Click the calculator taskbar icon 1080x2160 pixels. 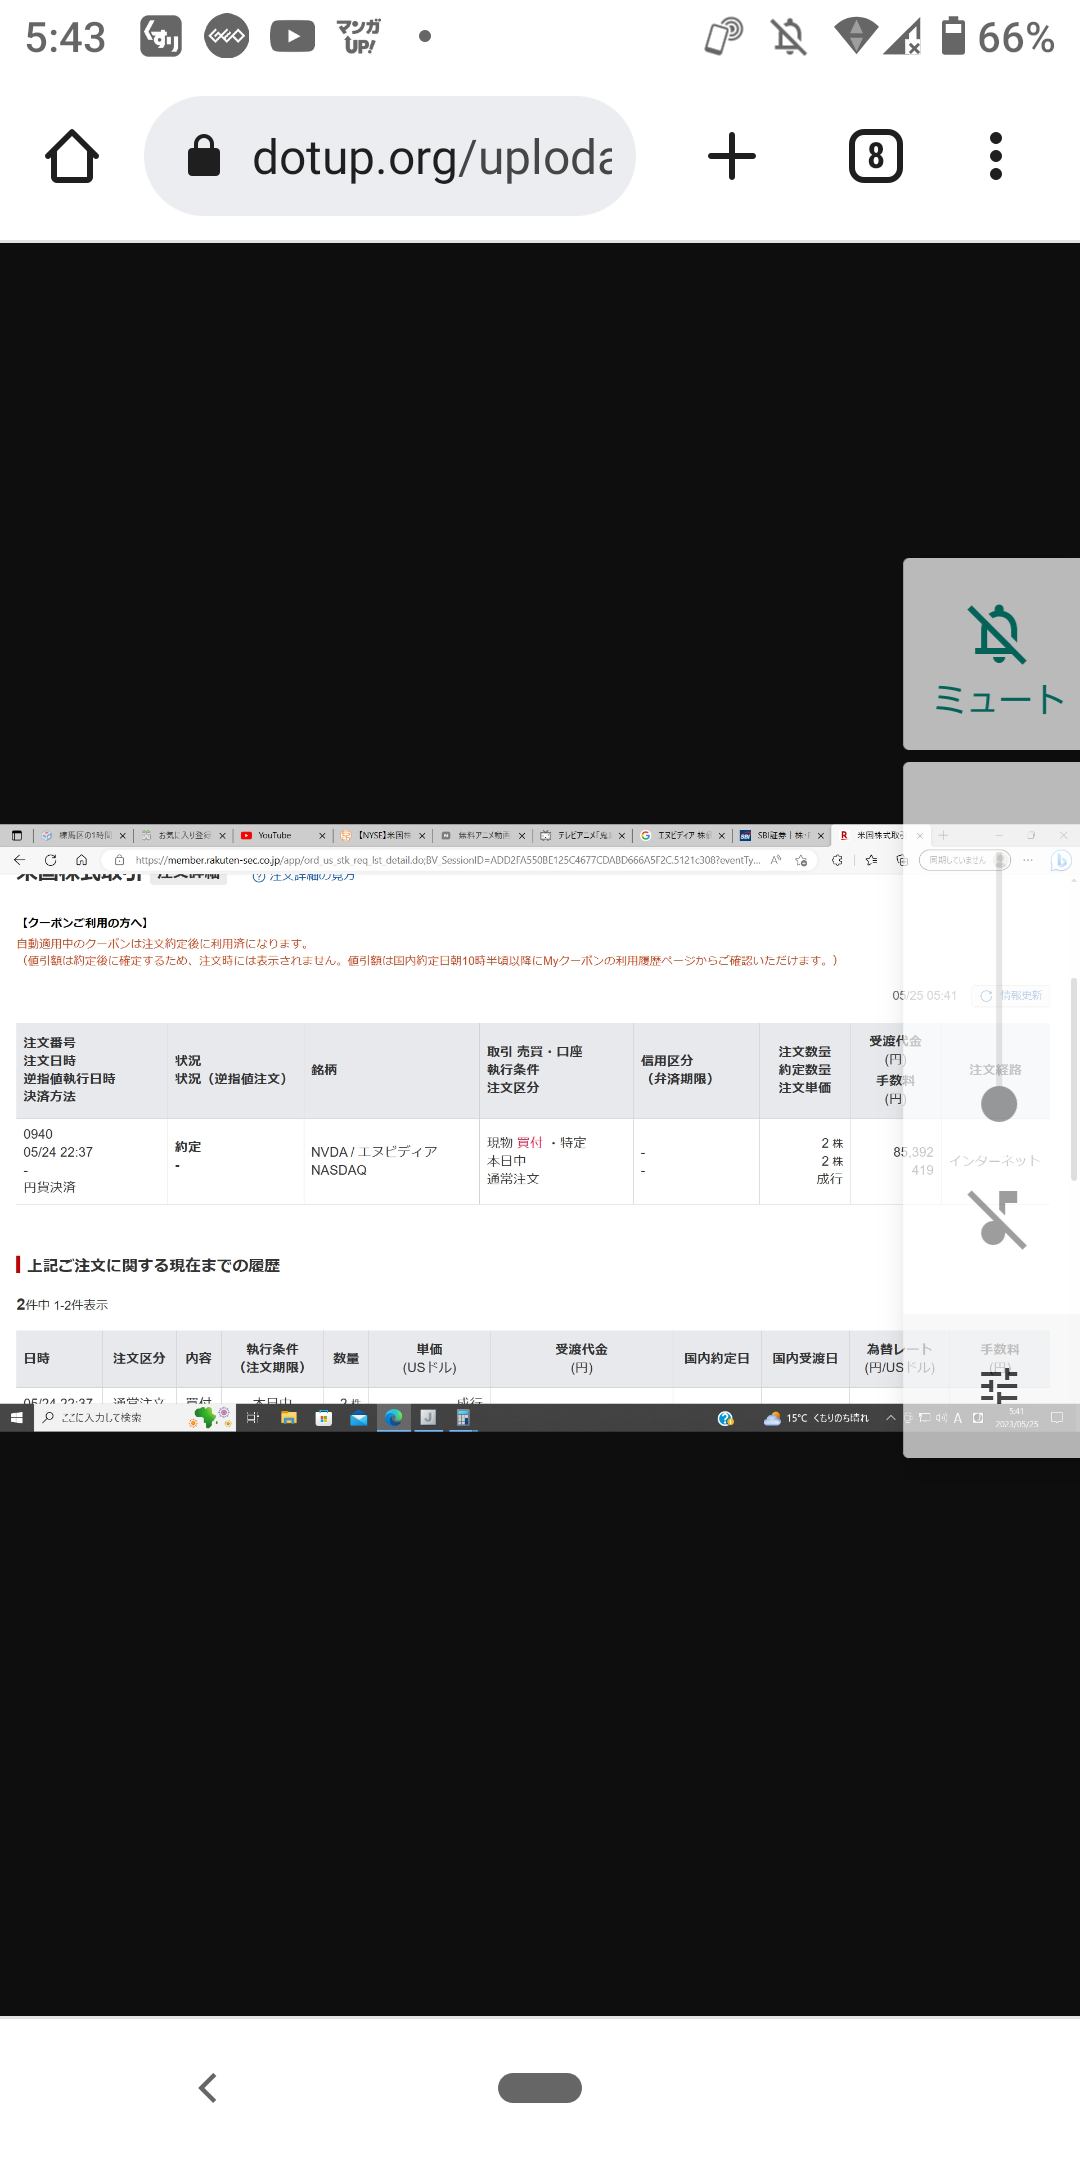pyautogui.click(x=463, y=1418)
